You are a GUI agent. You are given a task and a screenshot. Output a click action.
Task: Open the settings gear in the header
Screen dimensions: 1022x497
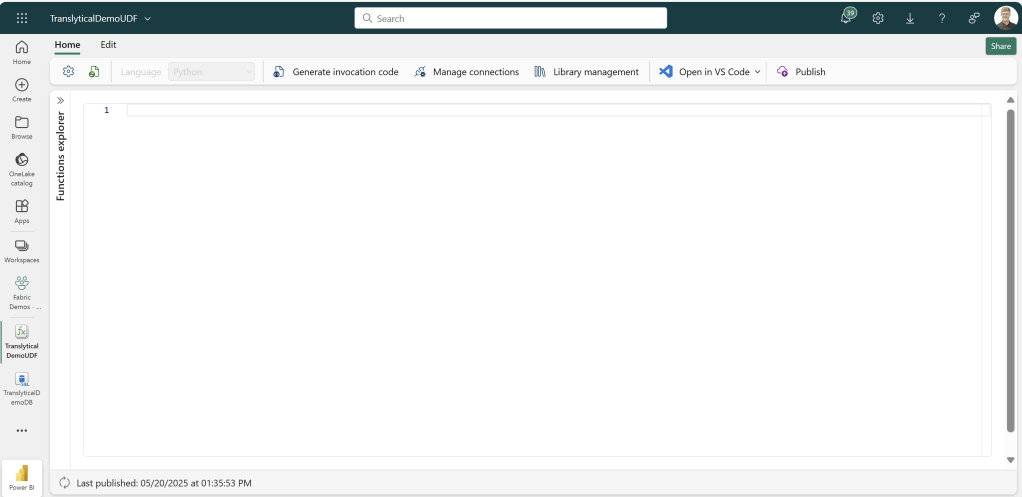878,18
